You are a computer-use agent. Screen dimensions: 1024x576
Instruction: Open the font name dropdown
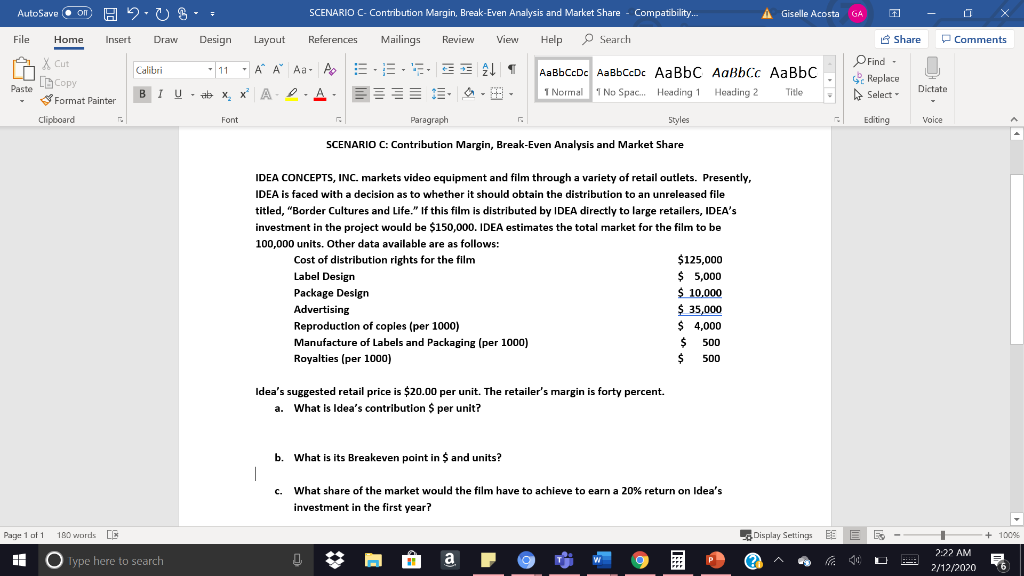click(211, 69)
